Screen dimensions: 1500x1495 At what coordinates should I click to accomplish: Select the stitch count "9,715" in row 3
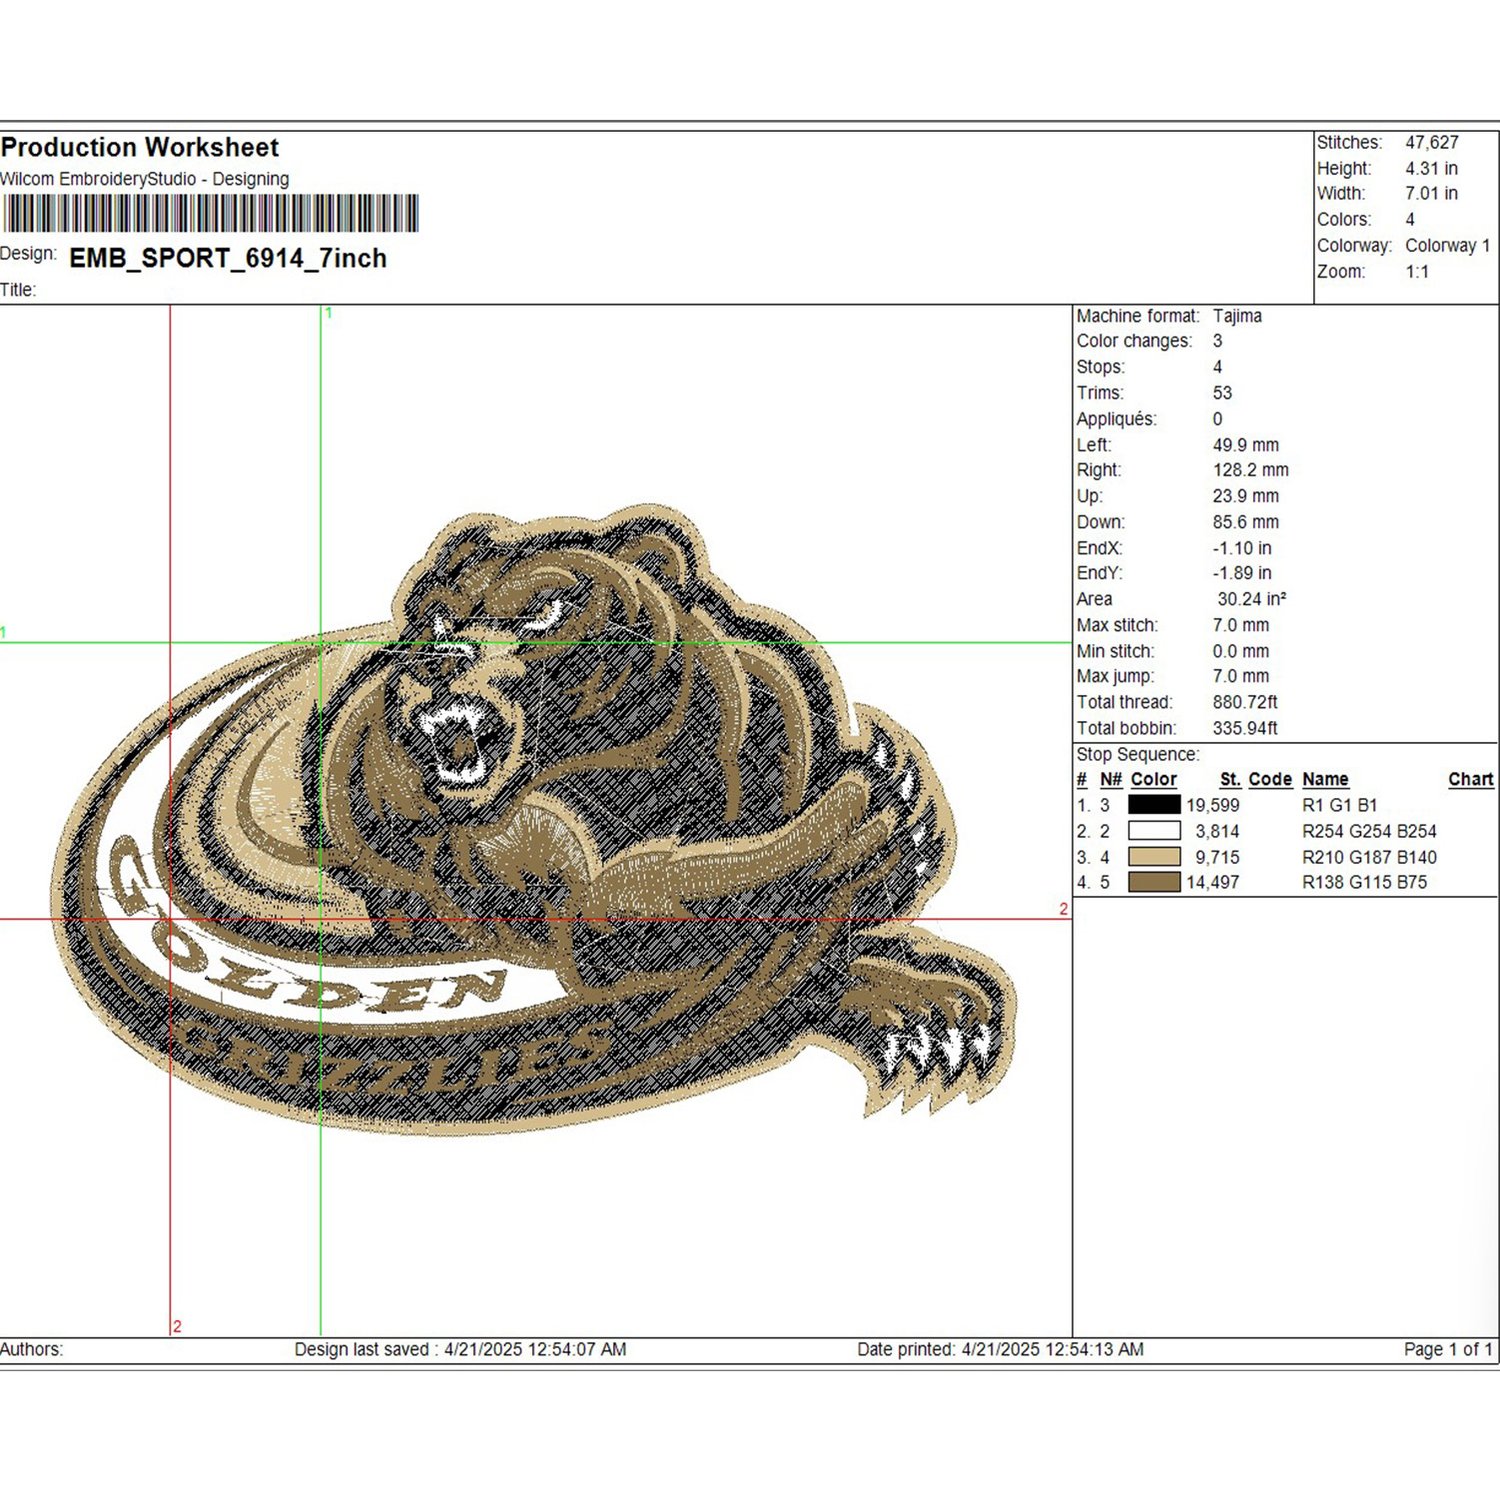click(1217, 857)
